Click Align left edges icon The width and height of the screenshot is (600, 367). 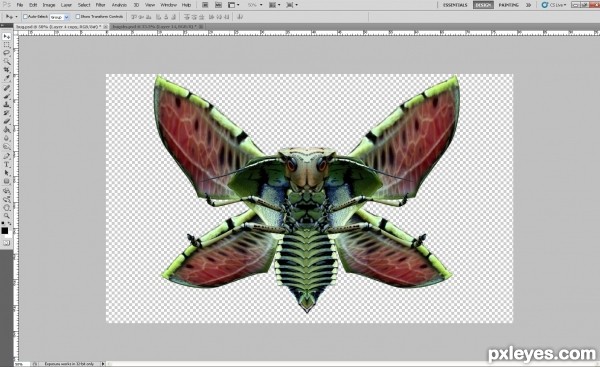159,17
